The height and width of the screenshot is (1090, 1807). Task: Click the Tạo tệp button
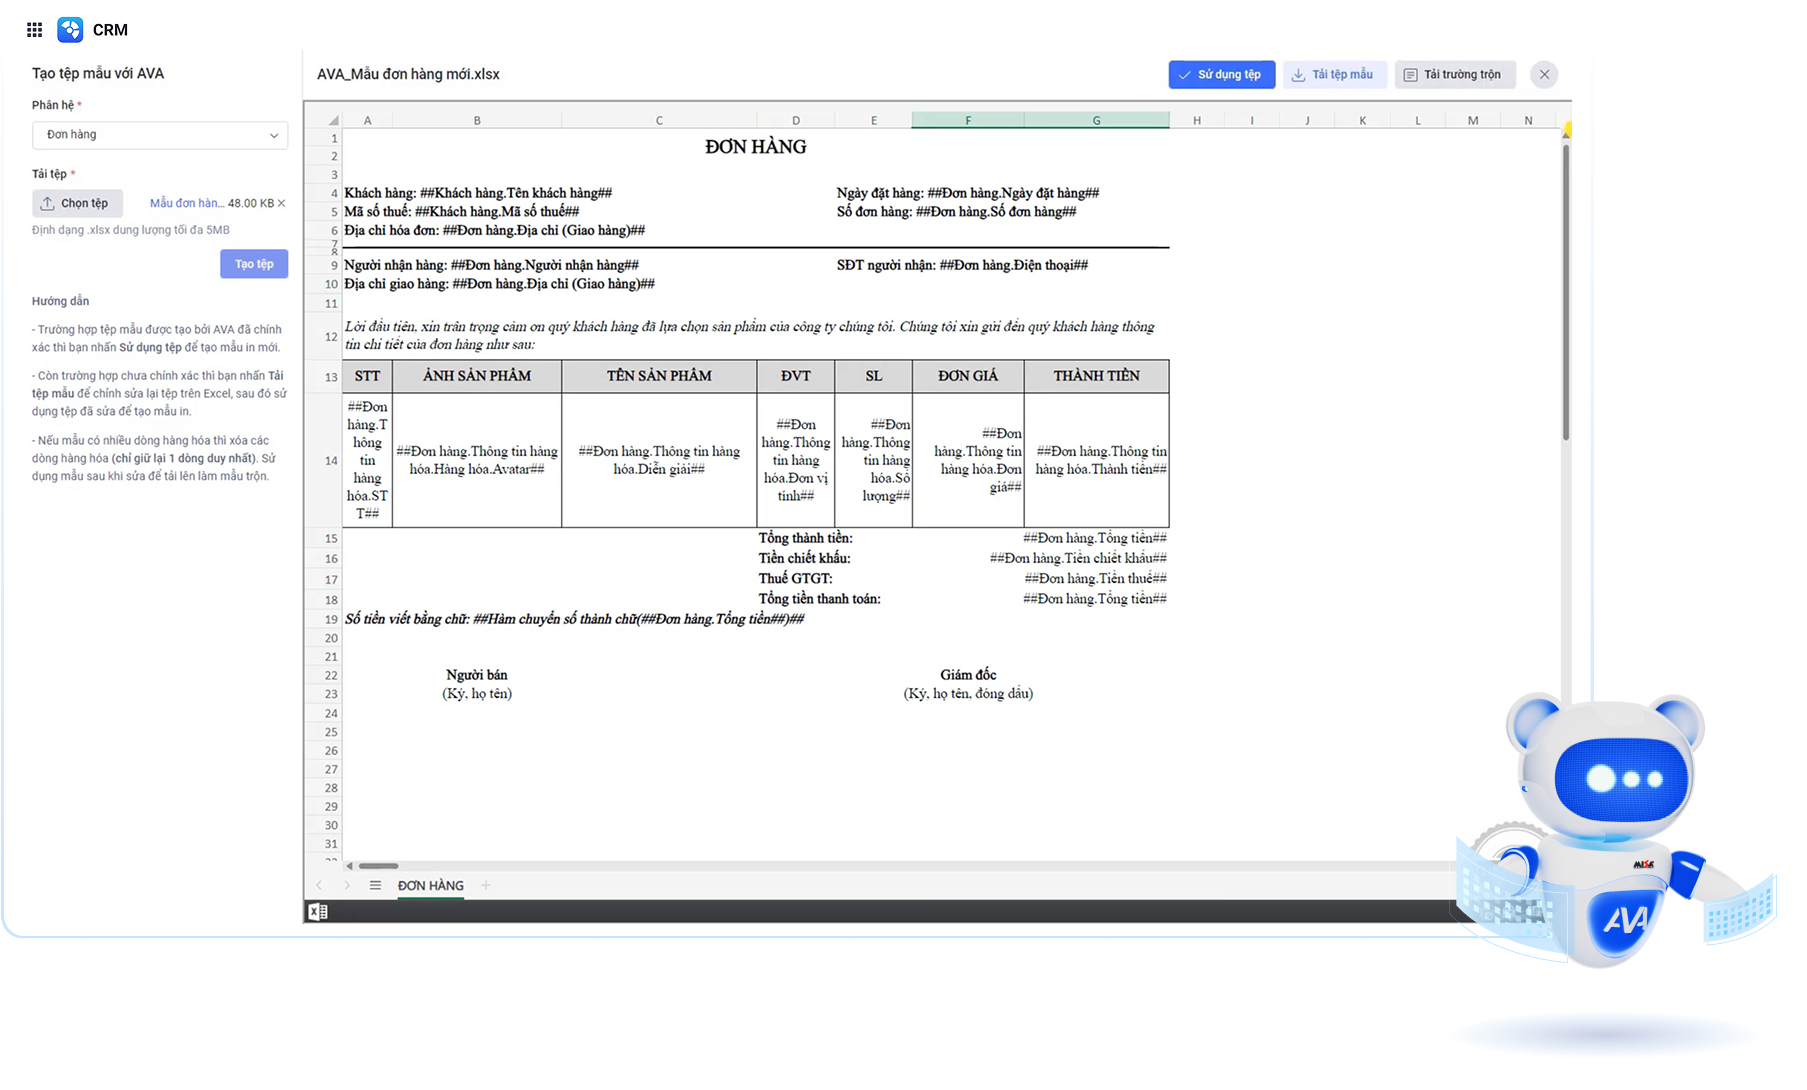(254, 264)
